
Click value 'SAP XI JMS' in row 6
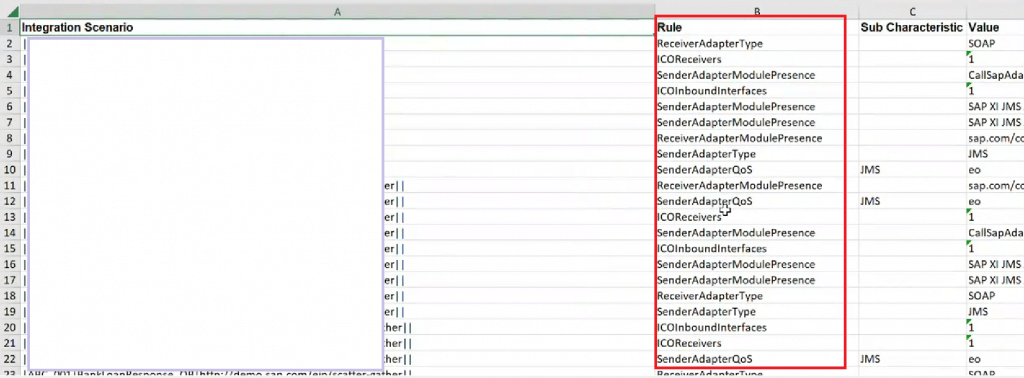pyautogui.click(x=996, y=106)
